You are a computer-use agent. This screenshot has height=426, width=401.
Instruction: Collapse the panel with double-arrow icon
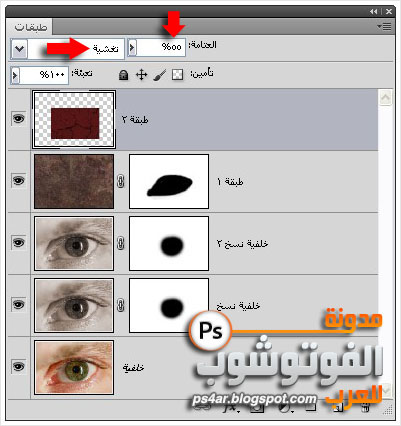pos(373,12)
